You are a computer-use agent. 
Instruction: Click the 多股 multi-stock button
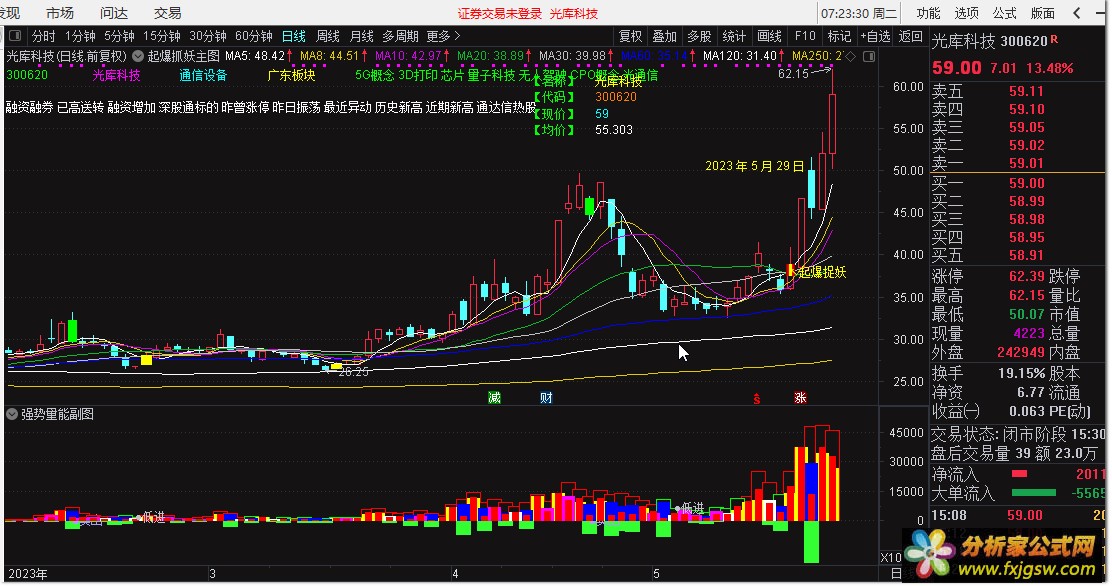point(699,35)
